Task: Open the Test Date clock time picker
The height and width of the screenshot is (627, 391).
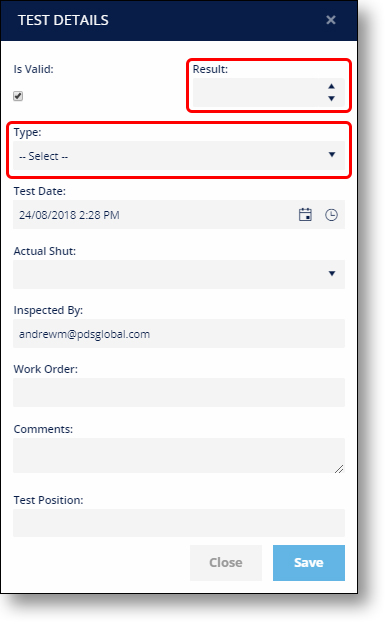Action: coord(331,215)
